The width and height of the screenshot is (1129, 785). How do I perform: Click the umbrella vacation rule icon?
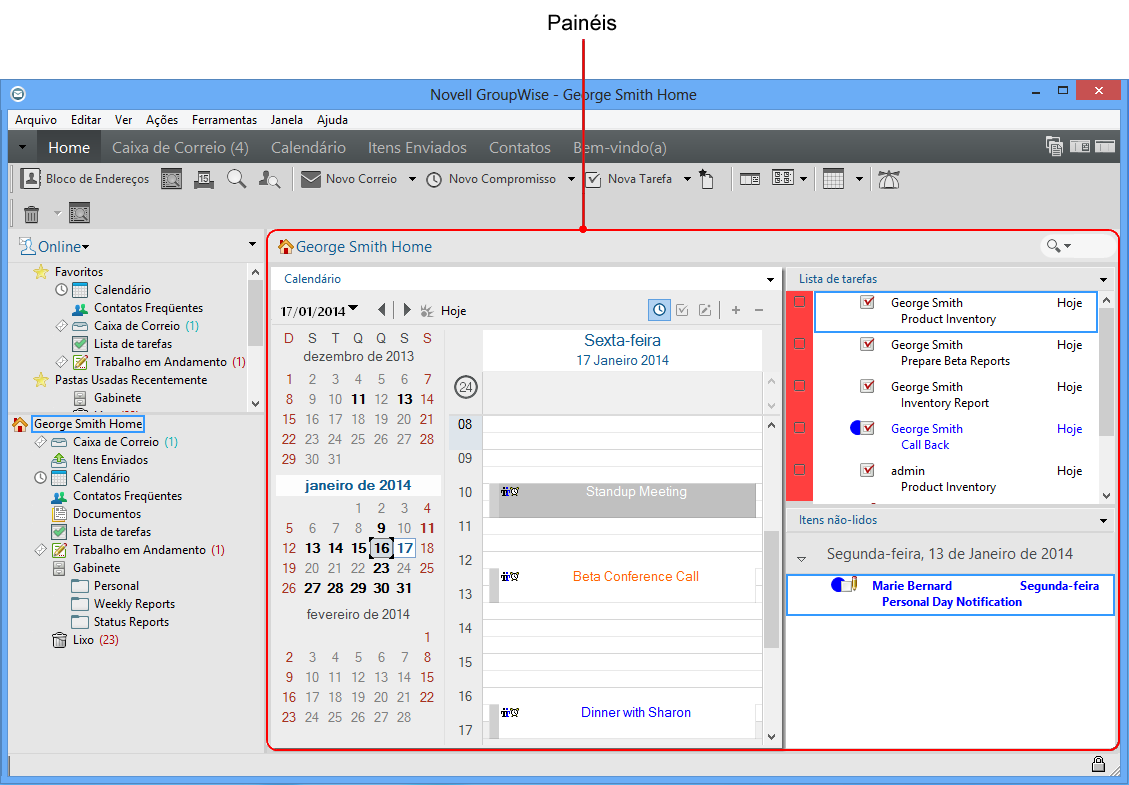click(889, 179)
